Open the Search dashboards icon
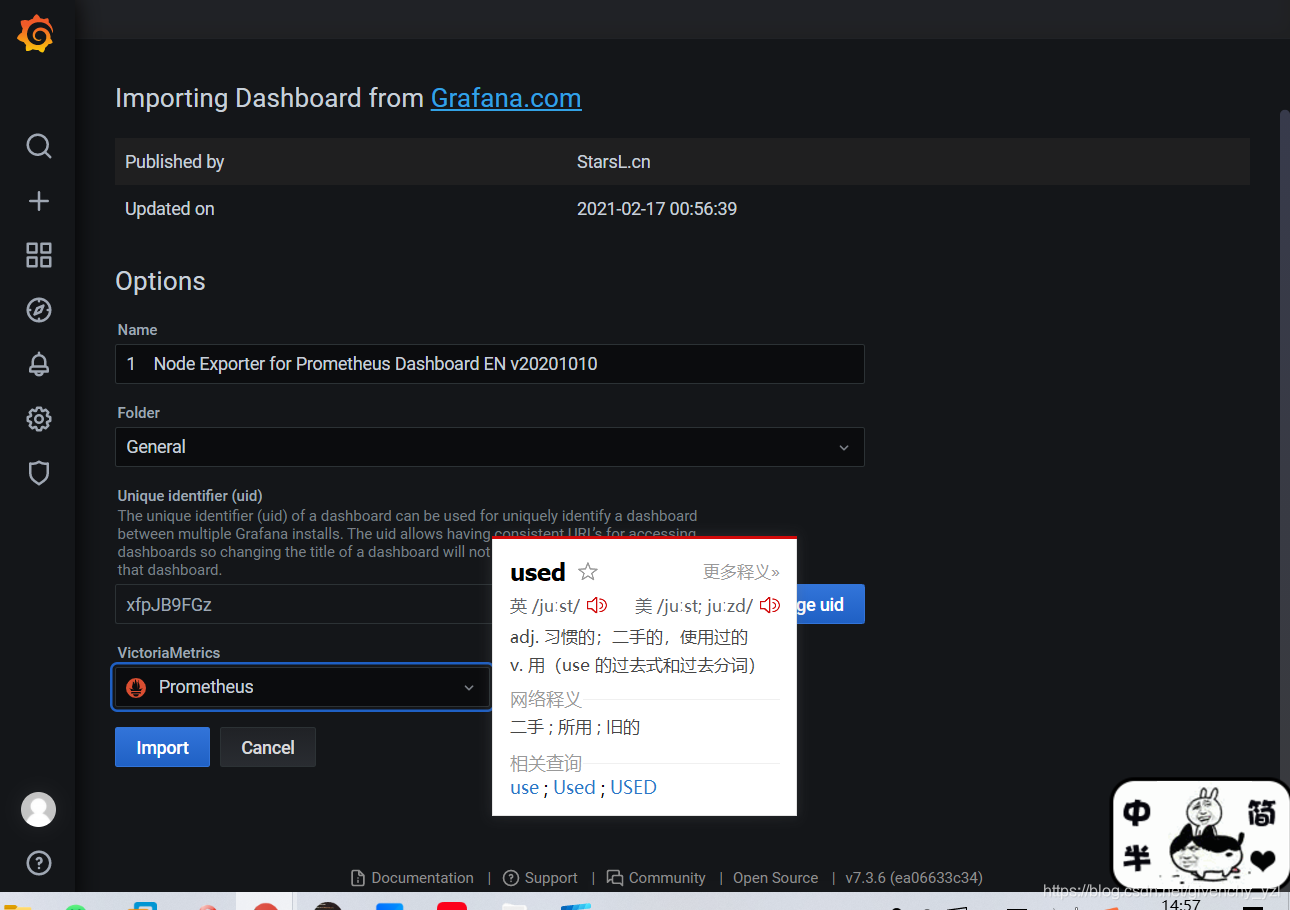 click(x=38, y=147)
